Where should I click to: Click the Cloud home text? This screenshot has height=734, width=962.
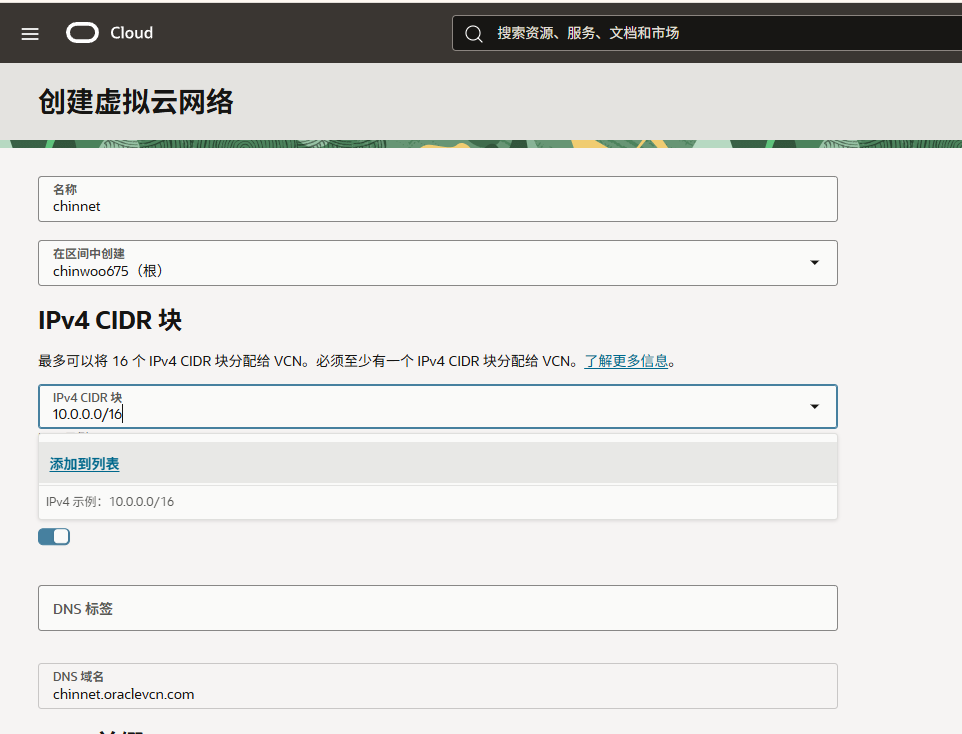(131, 33)
